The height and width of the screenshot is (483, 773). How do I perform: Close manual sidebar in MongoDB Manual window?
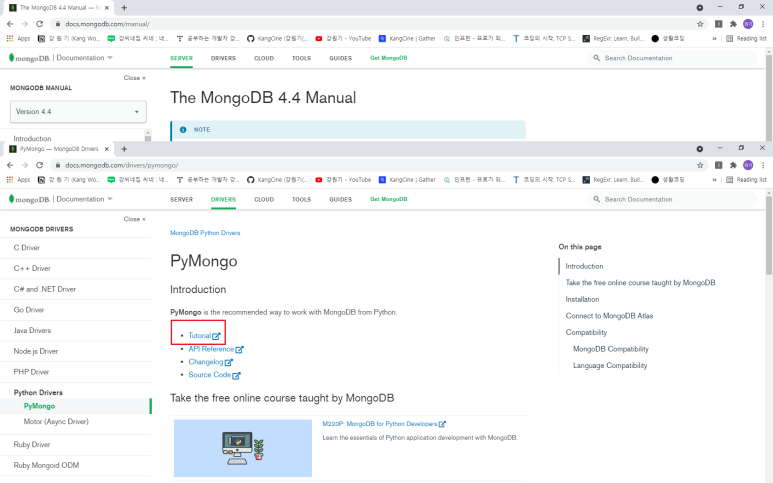click(135, 77)
